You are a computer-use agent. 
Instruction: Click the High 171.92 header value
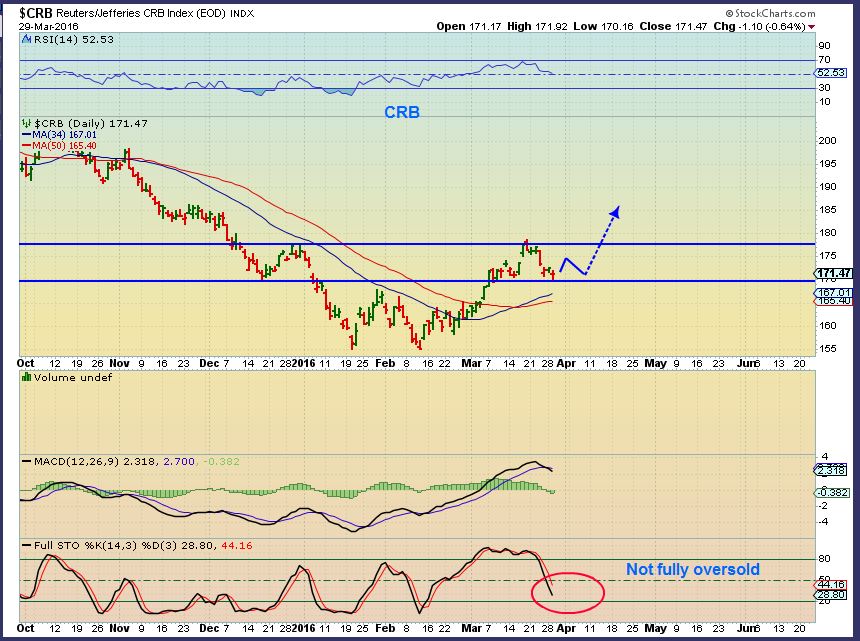point(537,26)
